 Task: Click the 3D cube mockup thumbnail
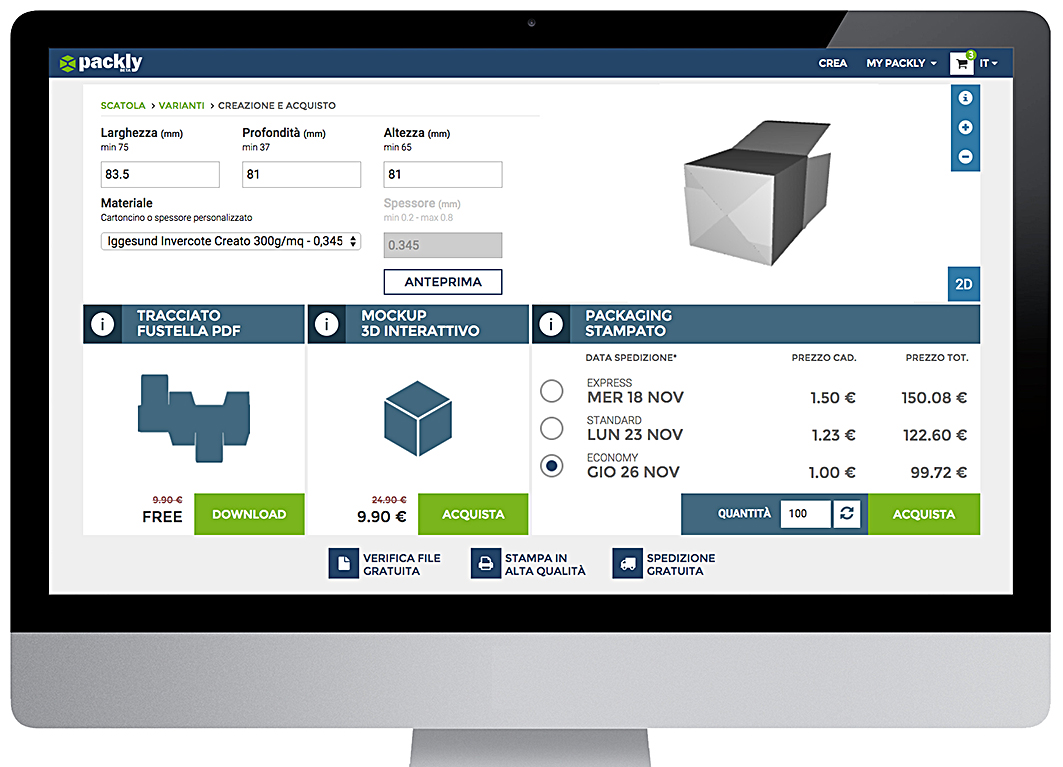418,418
